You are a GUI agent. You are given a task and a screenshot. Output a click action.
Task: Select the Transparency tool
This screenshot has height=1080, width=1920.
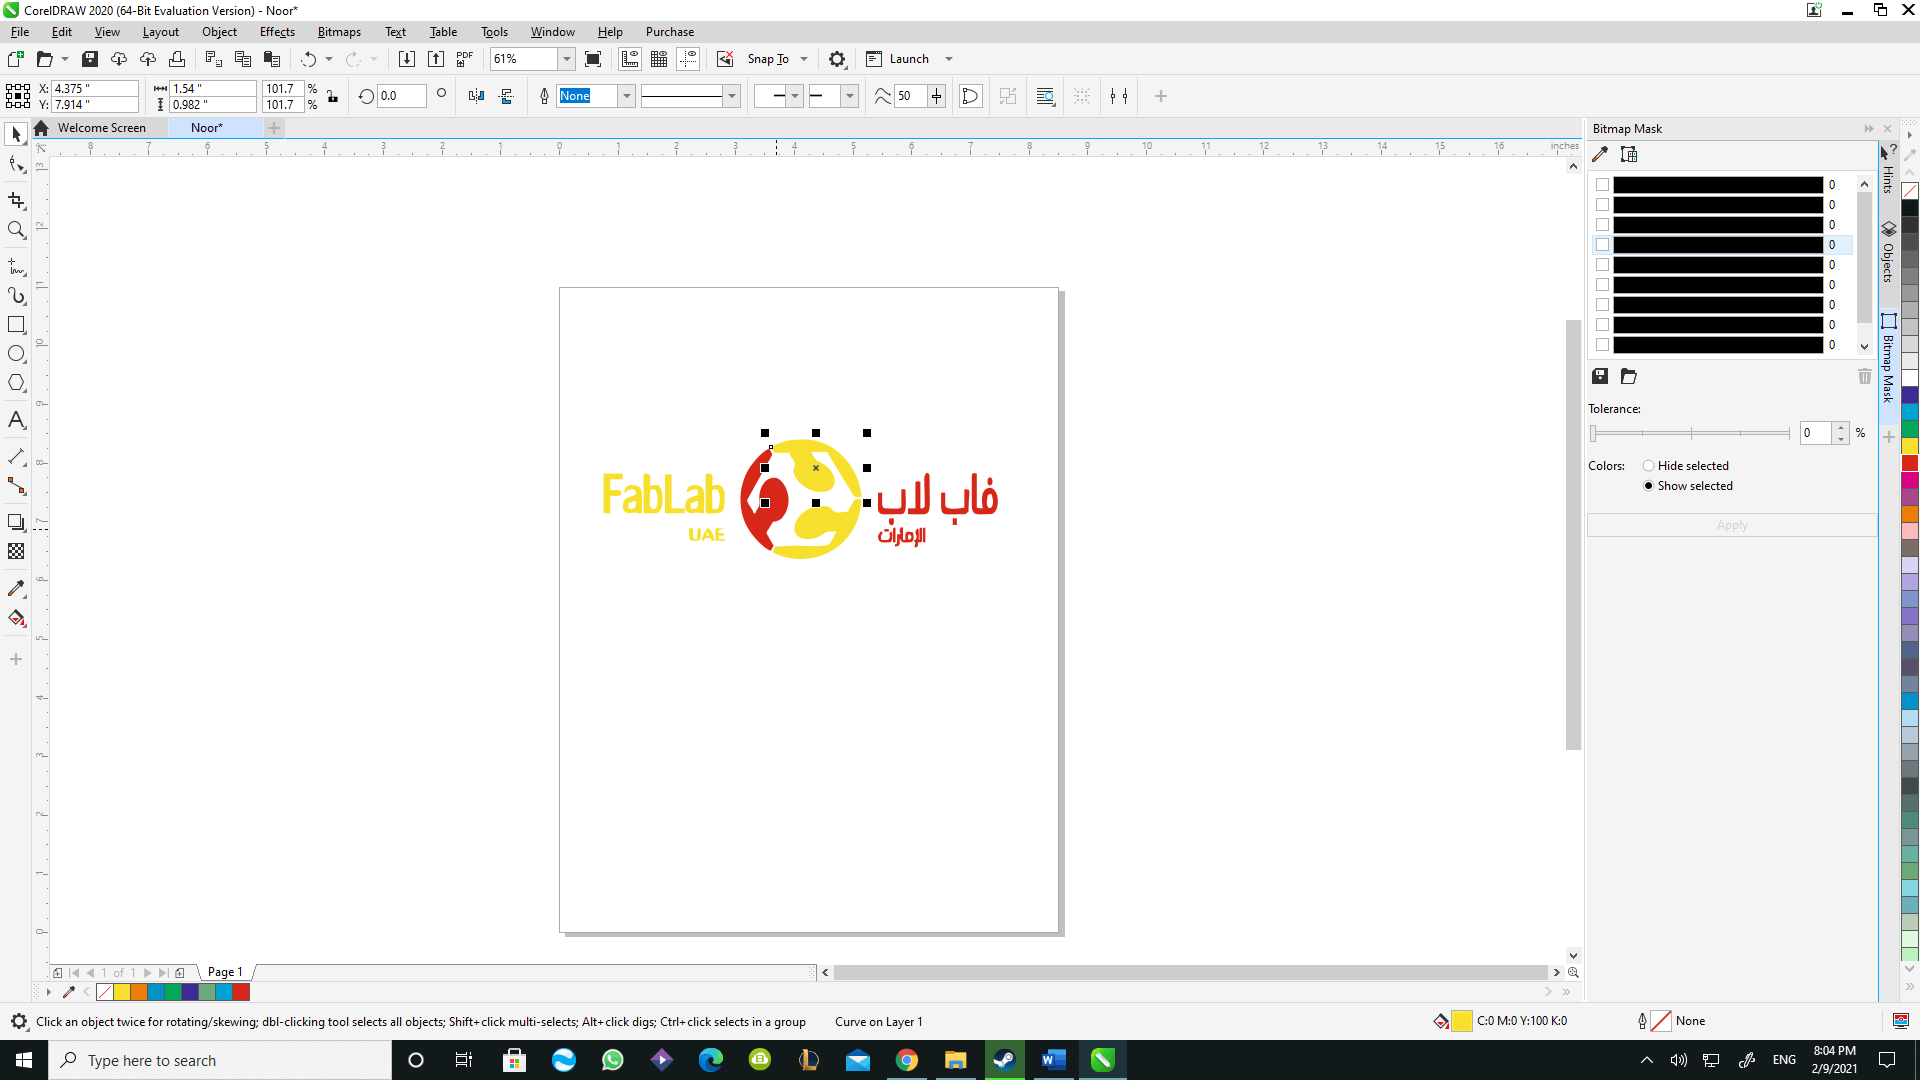point(16,551)
